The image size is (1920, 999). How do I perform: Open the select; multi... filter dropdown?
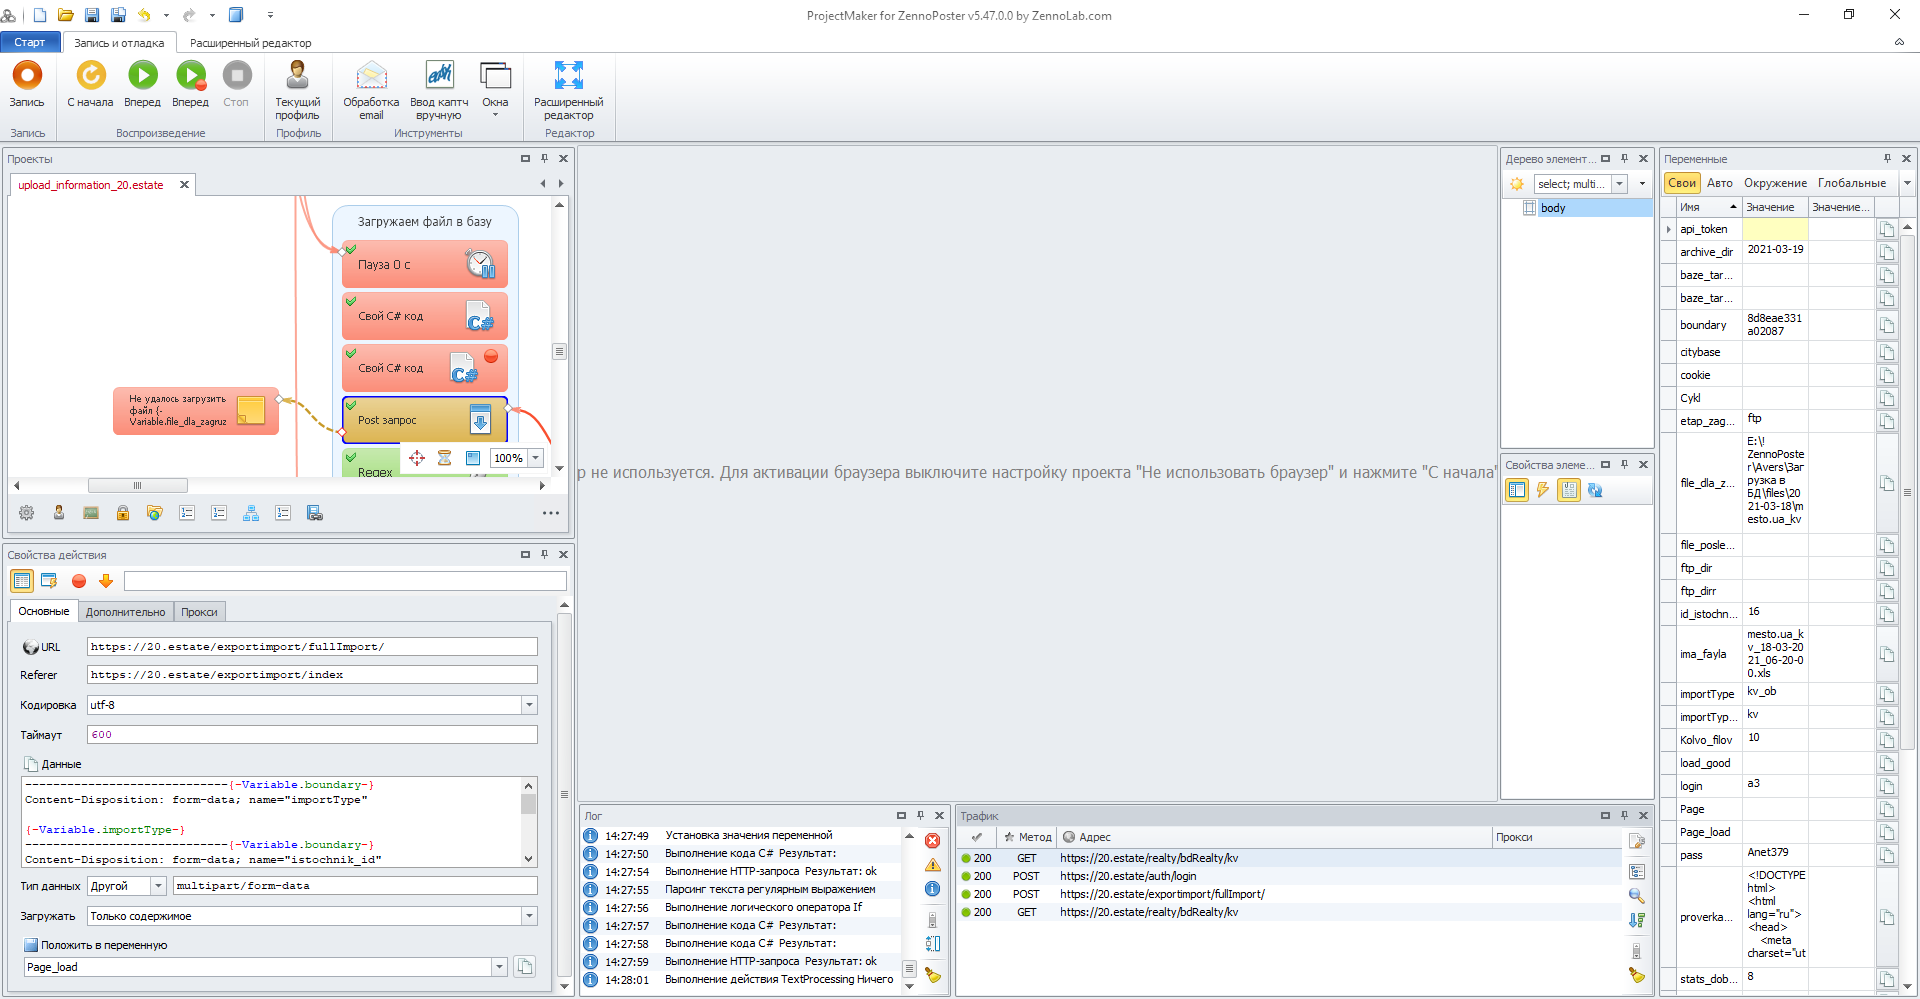tap(1619, 184)
